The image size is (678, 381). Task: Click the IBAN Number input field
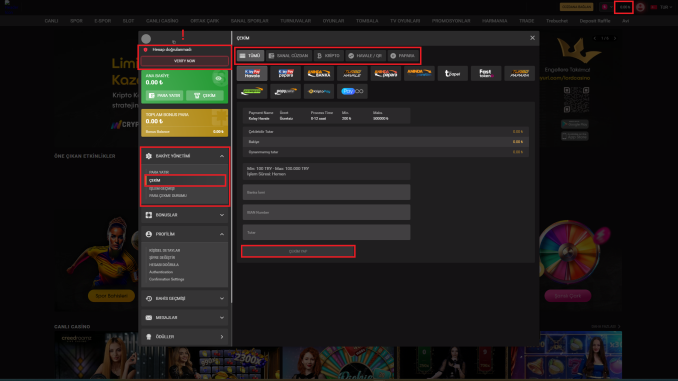(326, 212)
